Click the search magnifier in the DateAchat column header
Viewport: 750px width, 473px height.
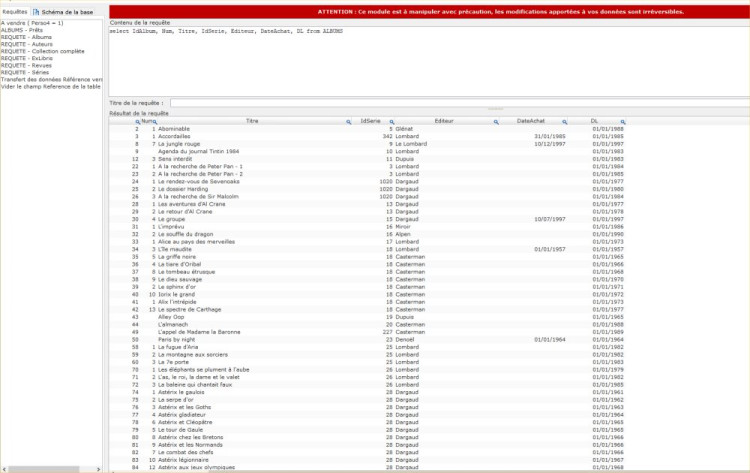(x=564, y=122)
